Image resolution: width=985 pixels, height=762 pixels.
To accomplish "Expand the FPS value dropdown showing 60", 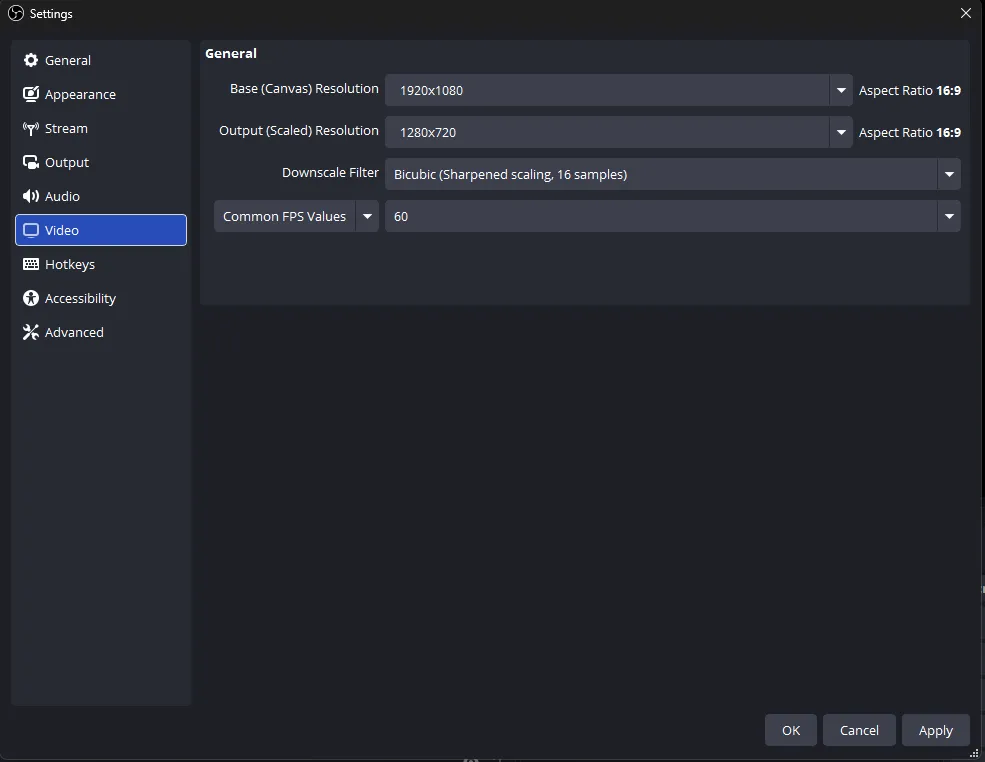I will click(948, 216).
